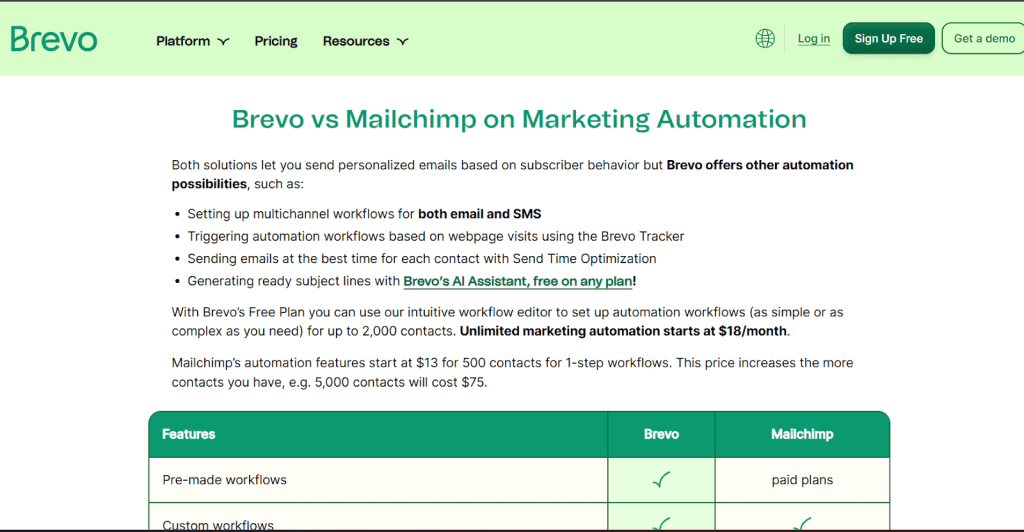Open the Brevo's AI Assistant link
The height and width of the screenshot is (532, 1024).
tap(517, 282)
